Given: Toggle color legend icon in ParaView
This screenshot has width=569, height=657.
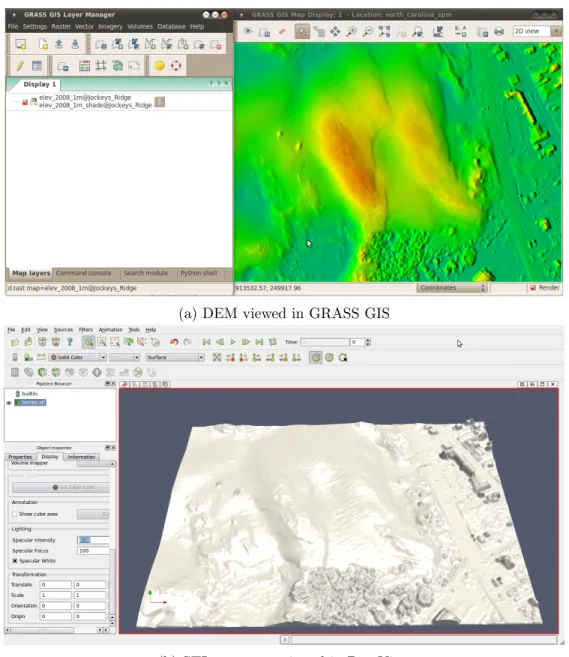Looking at the screenshot, I should tap(15, 357).
